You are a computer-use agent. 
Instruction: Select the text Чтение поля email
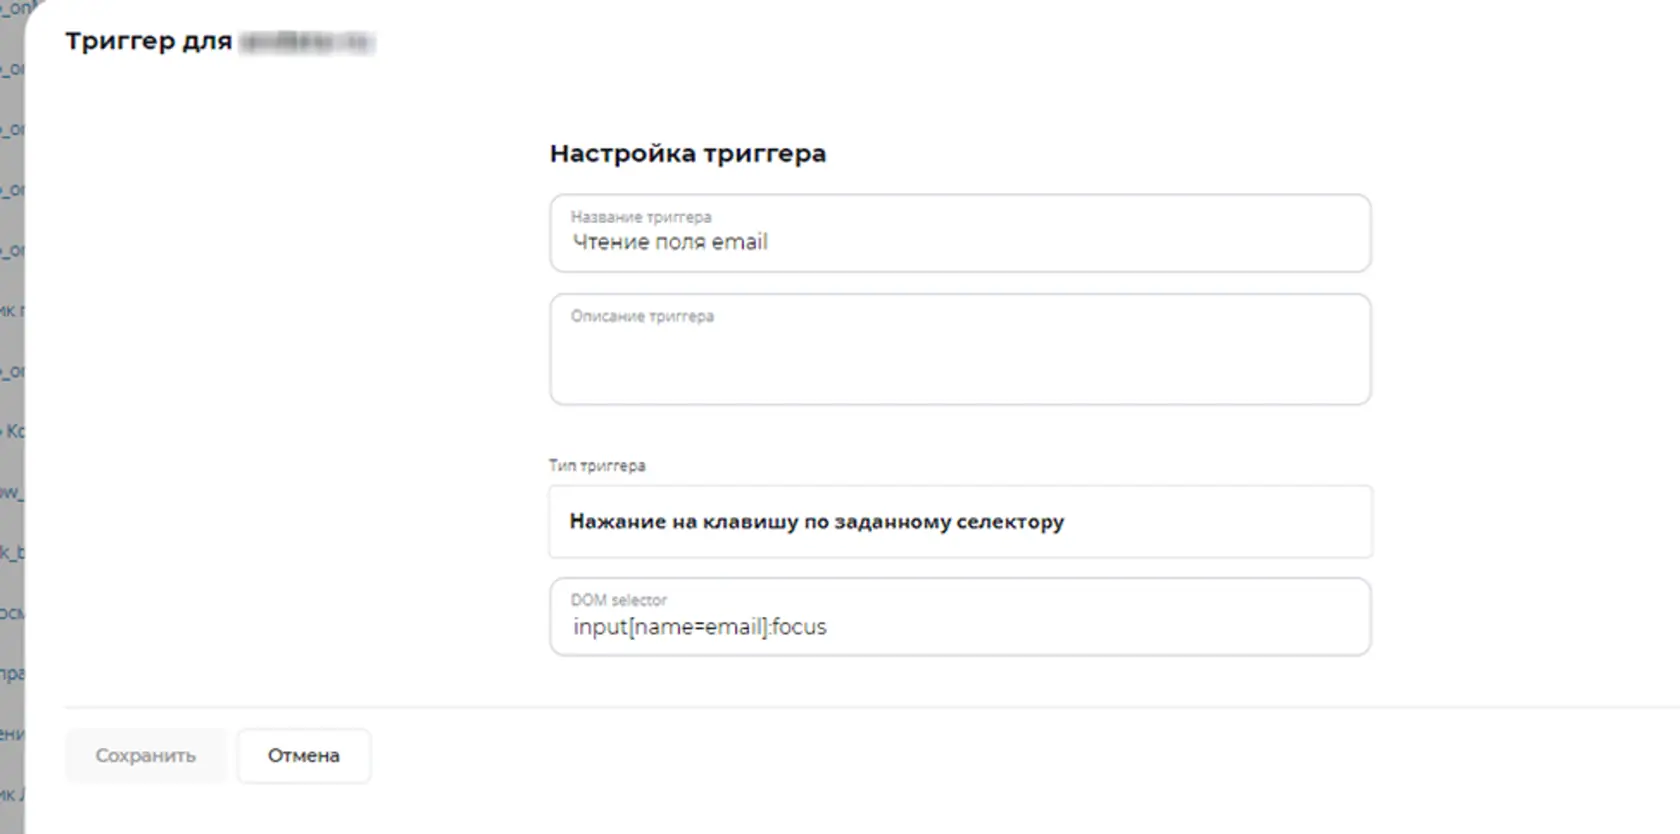pyautogui.click(x=670, y=242)
